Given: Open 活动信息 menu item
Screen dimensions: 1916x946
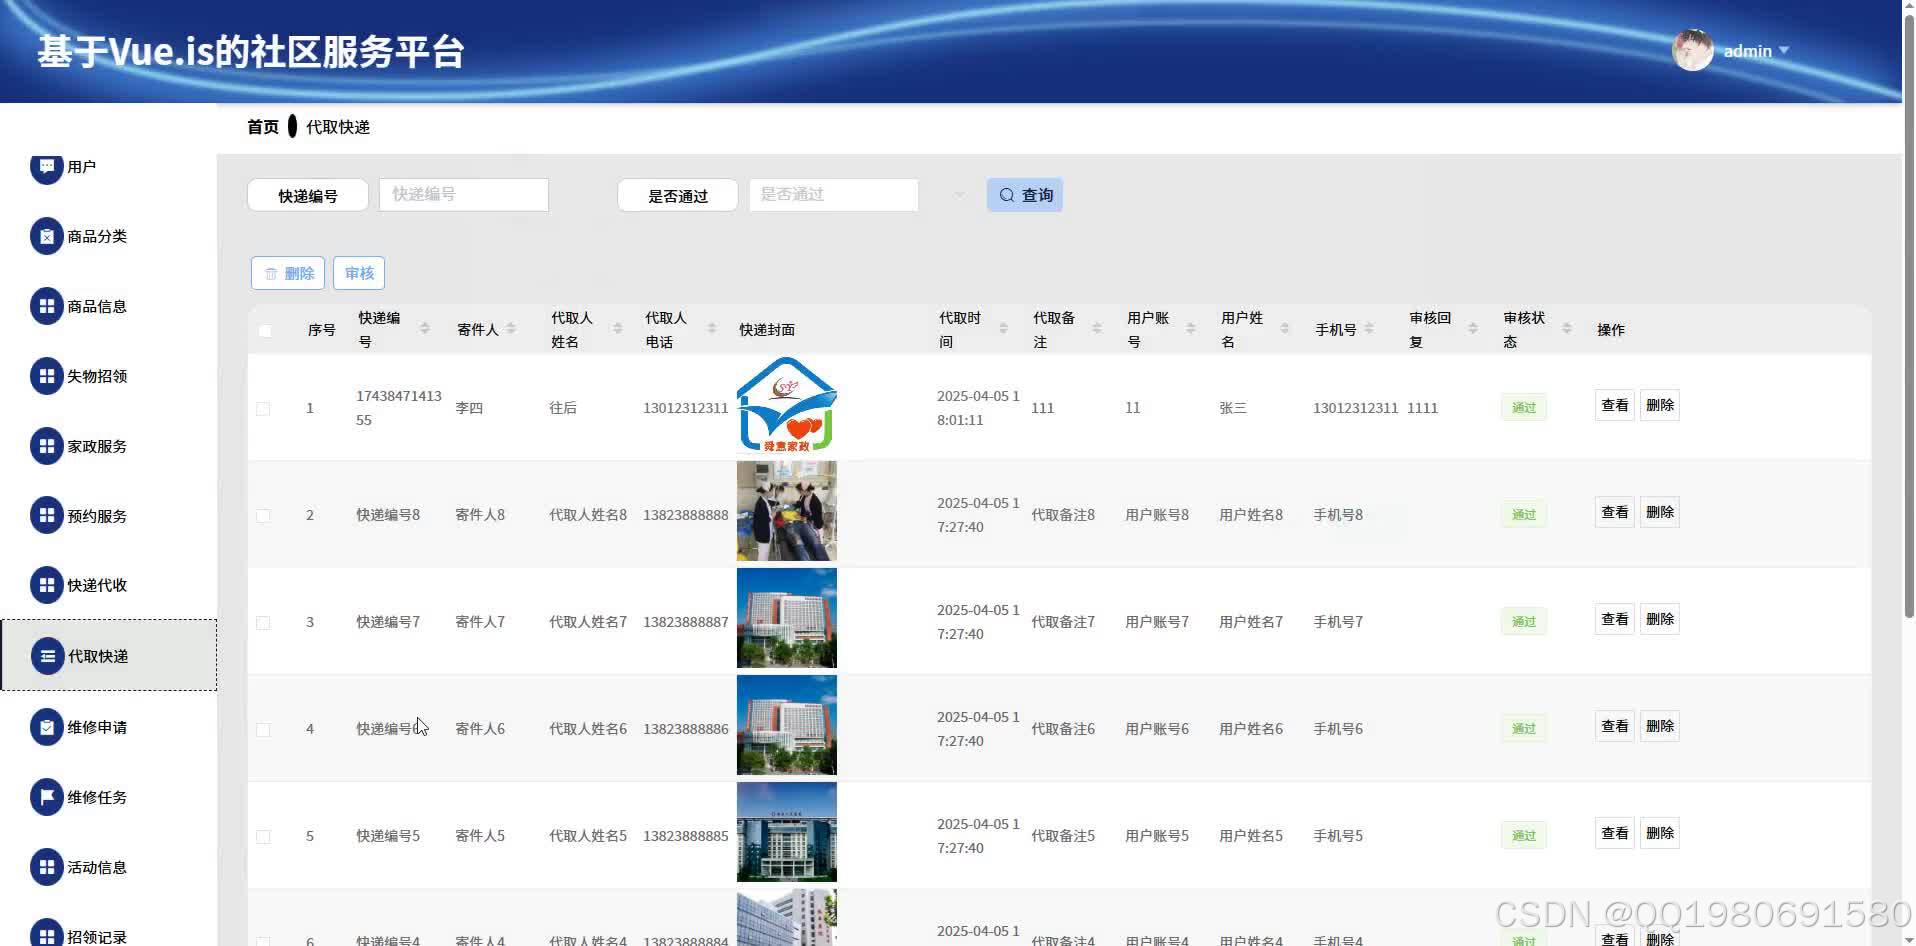Looking at the screenshot, I should pyautogui.click(x=108, y=867).
